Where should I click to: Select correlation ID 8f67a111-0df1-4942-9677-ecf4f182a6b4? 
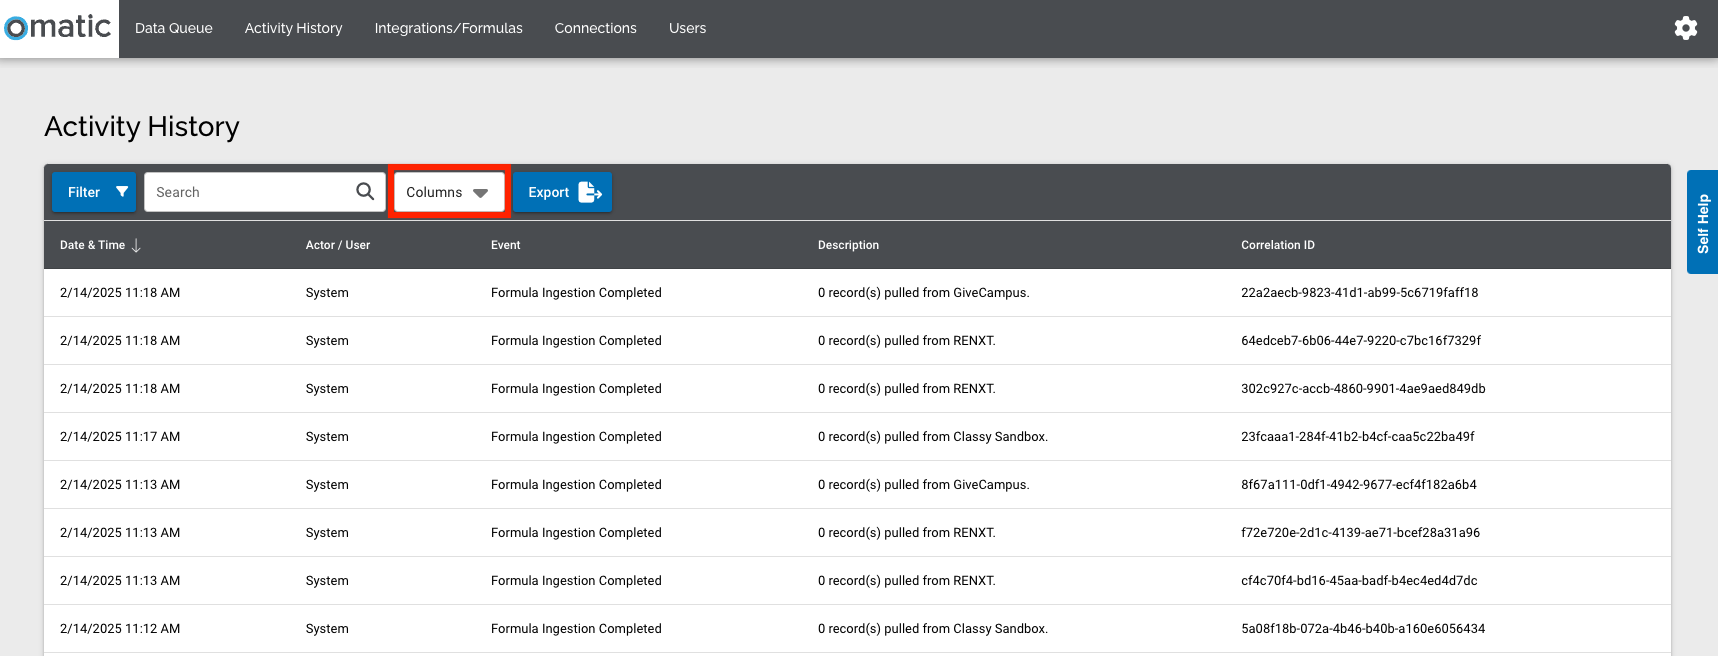1359,485
